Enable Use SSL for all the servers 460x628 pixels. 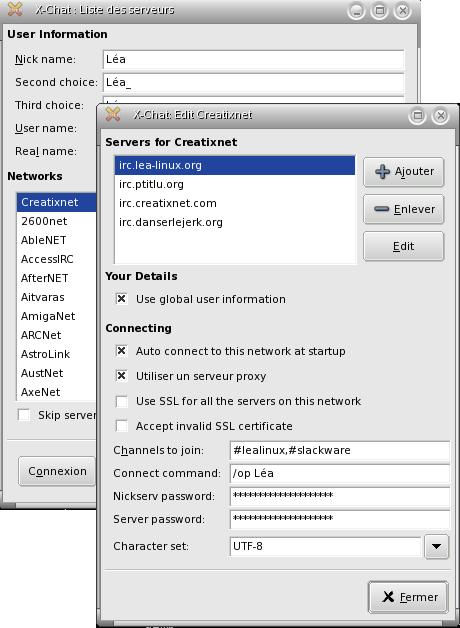coord(121,401)
